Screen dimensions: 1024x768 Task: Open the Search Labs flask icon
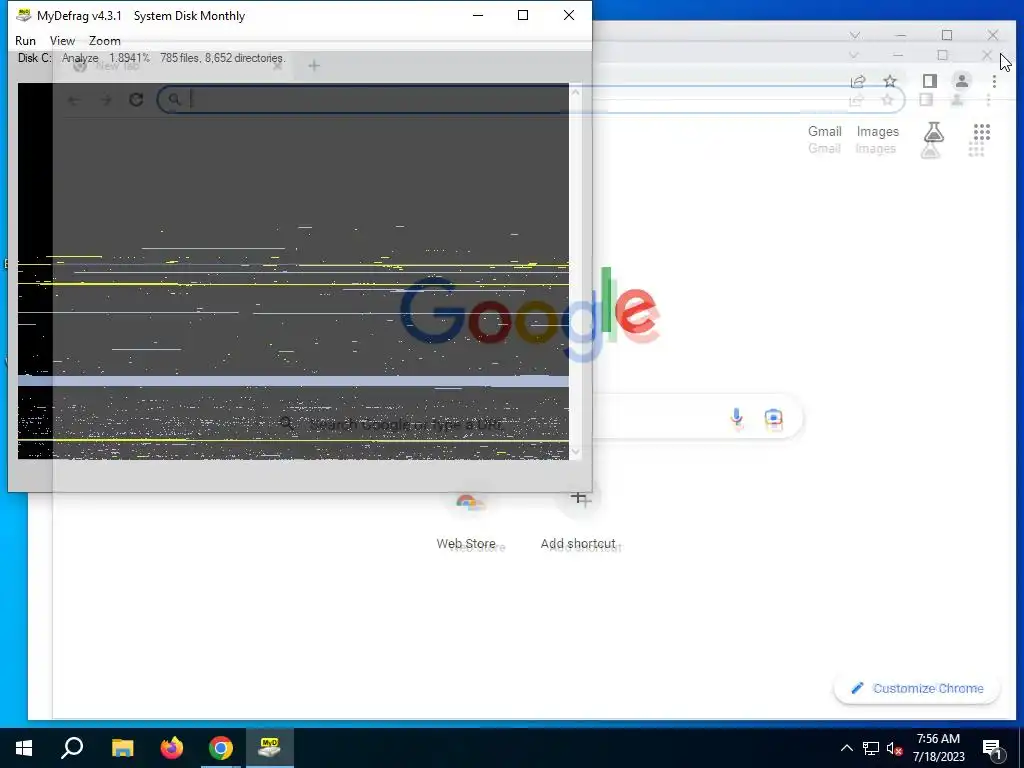click(x=933, y=132)
